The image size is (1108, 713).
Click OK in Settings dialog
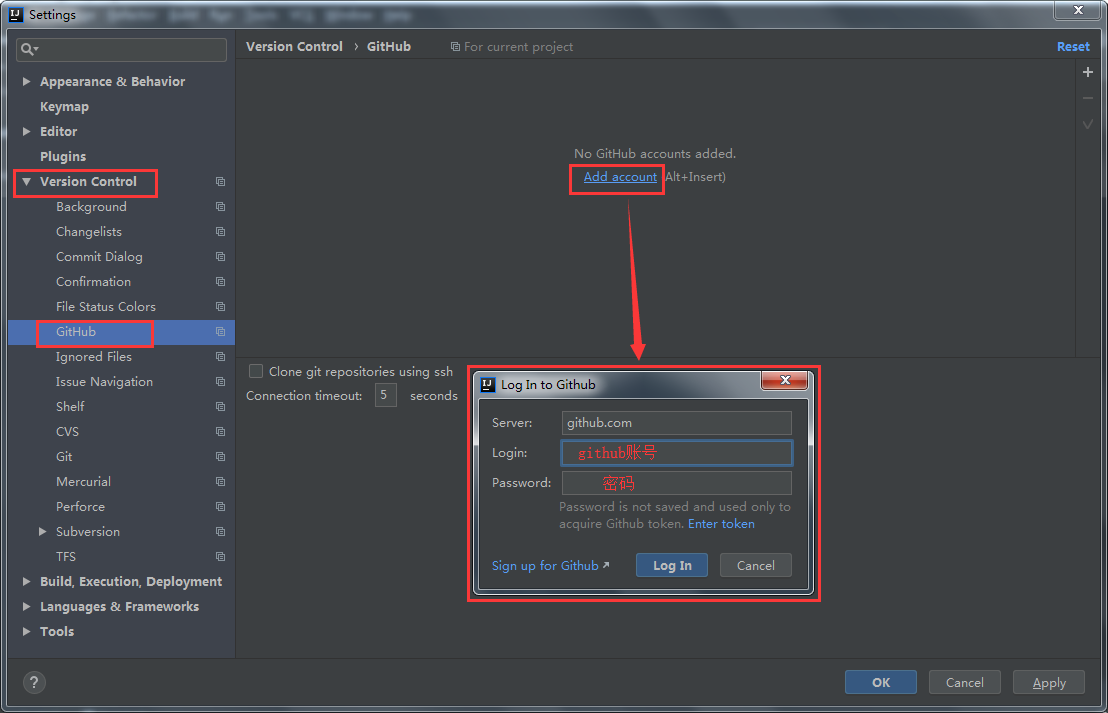point(880,683)
